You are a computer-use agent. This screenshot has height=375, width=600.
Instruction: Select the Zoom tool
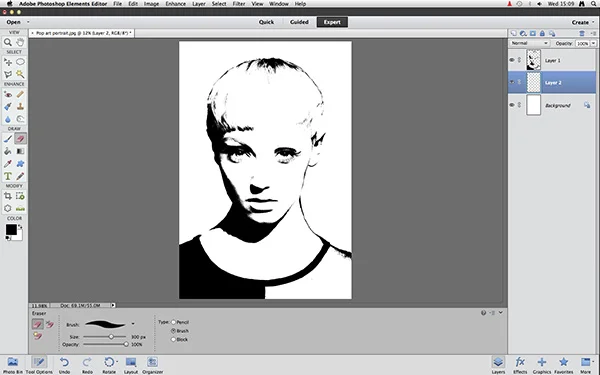8,42
